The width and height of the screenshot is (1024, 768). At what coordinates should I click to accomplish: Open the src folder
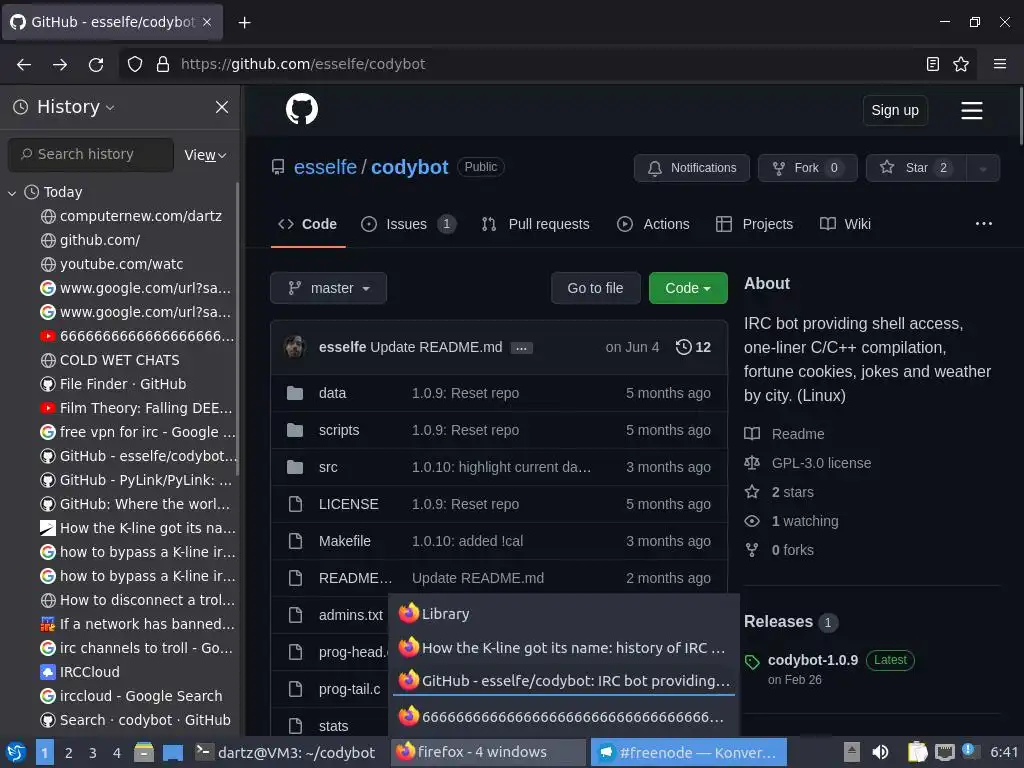coord(328,467)
